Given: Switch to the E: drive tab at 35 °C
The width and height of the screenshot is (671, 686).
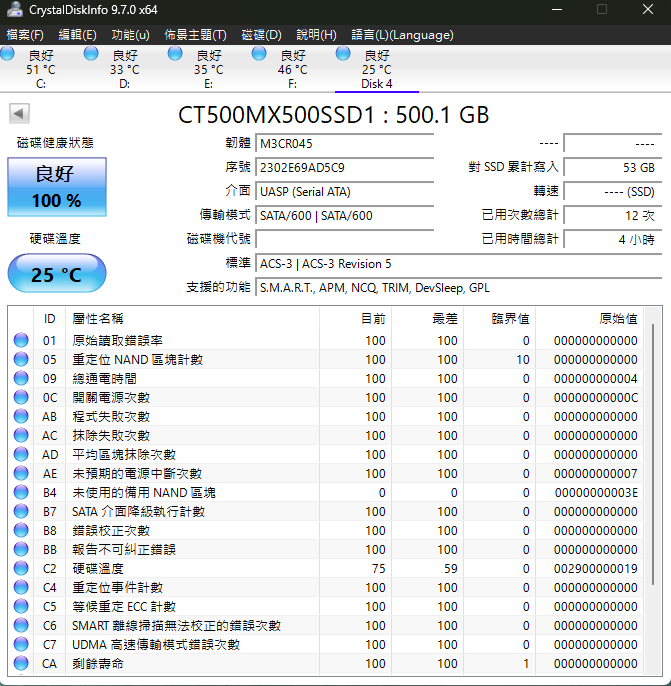Looking at the screenshot, I should (209, 69).
